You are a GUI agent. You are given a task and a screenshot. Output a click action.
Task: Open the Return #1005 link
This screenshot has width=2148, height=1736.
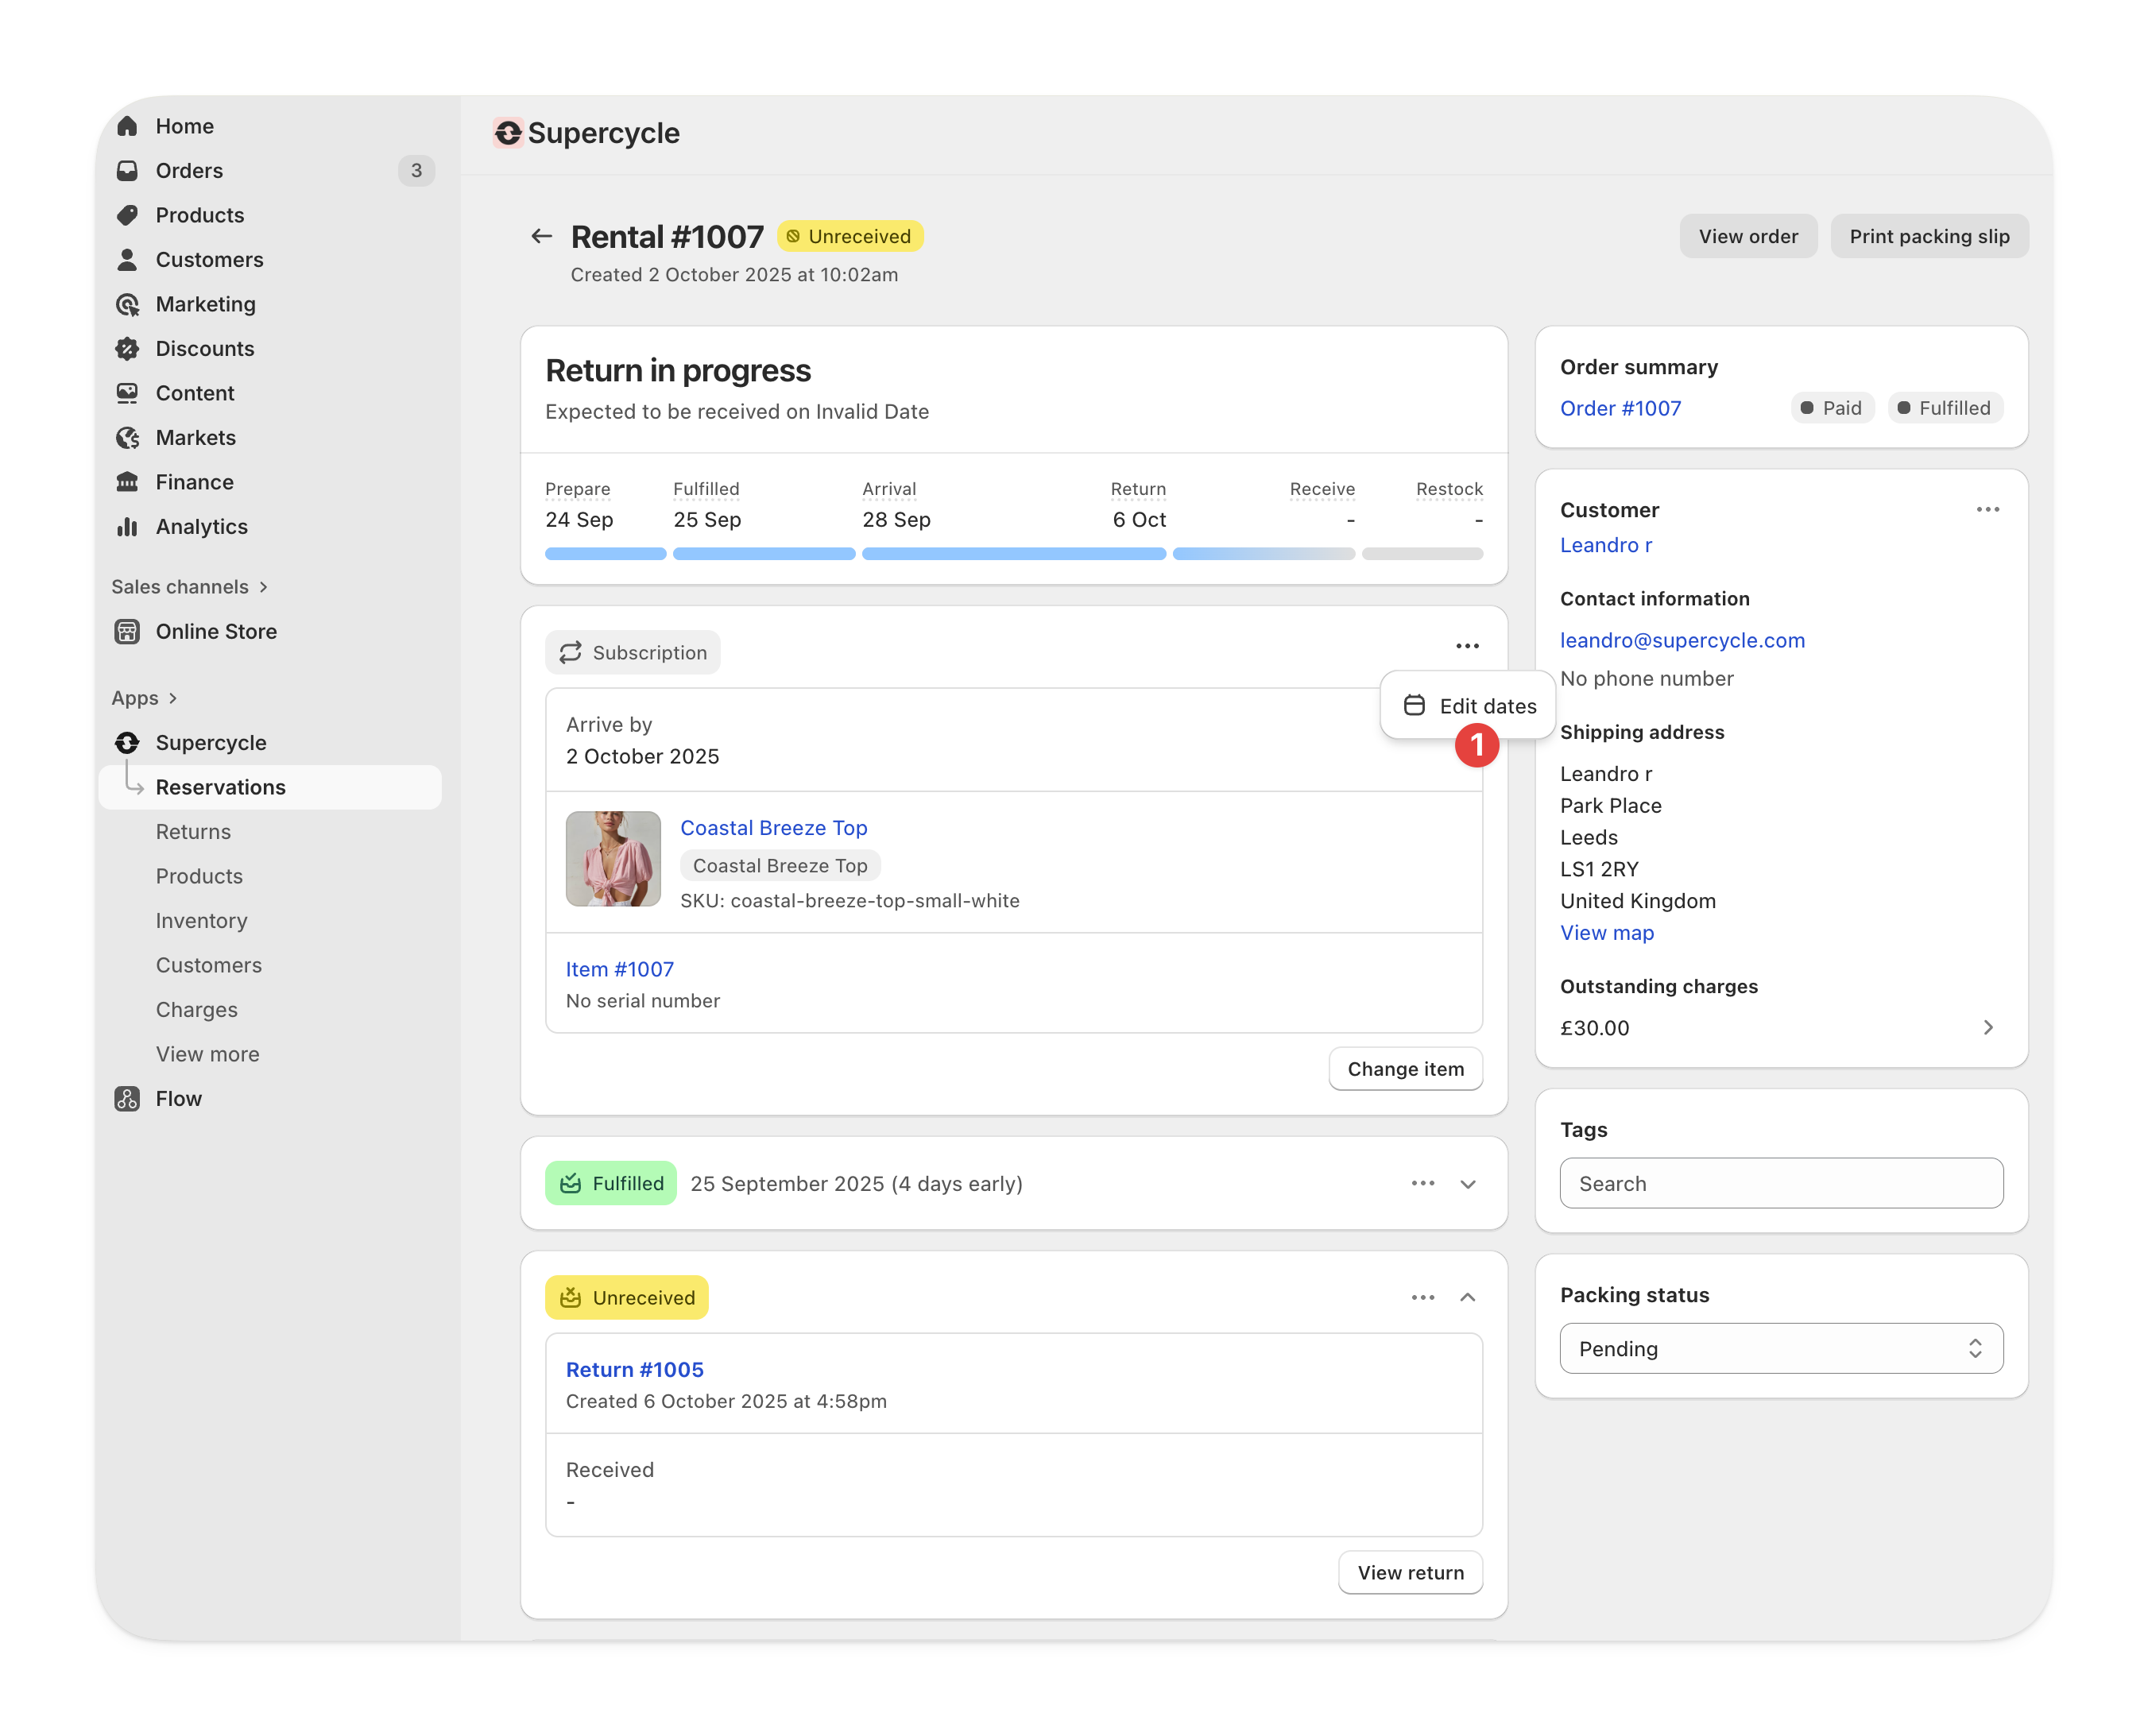tap(634, 1369)
